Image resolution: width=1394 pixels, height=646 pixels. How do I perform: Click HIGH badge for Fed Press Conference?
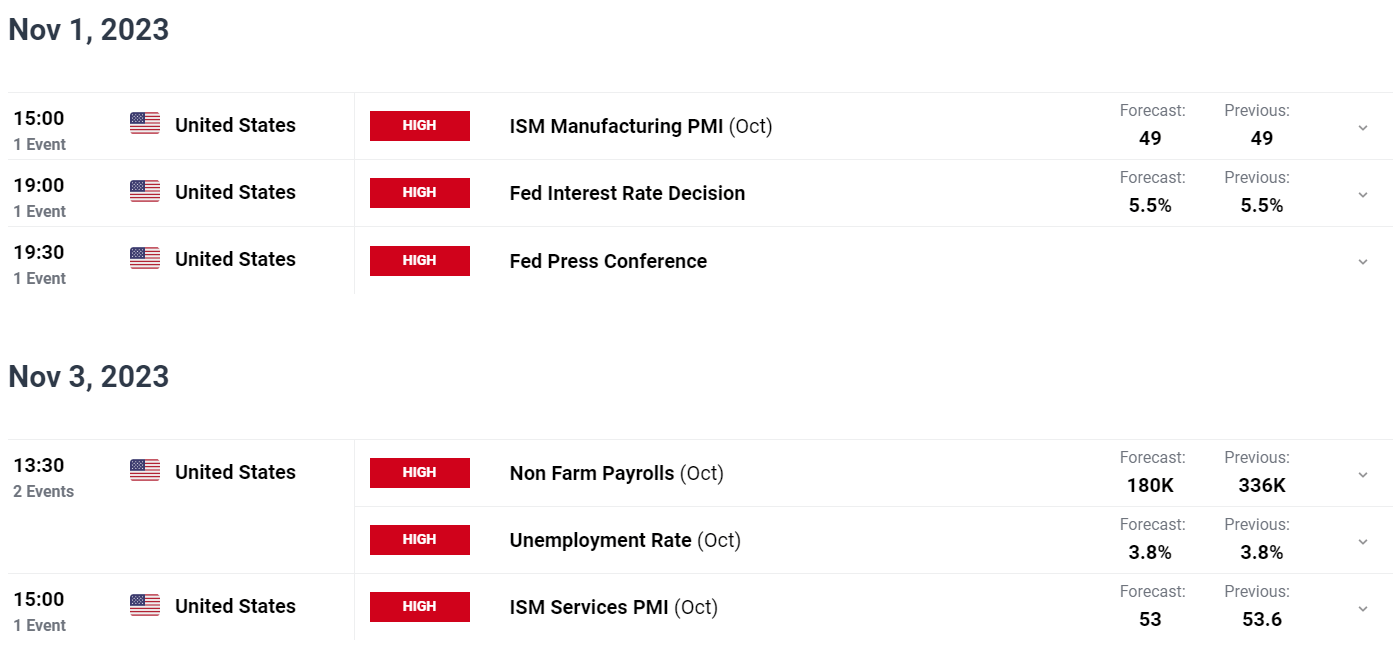click(x=420, y=261)
